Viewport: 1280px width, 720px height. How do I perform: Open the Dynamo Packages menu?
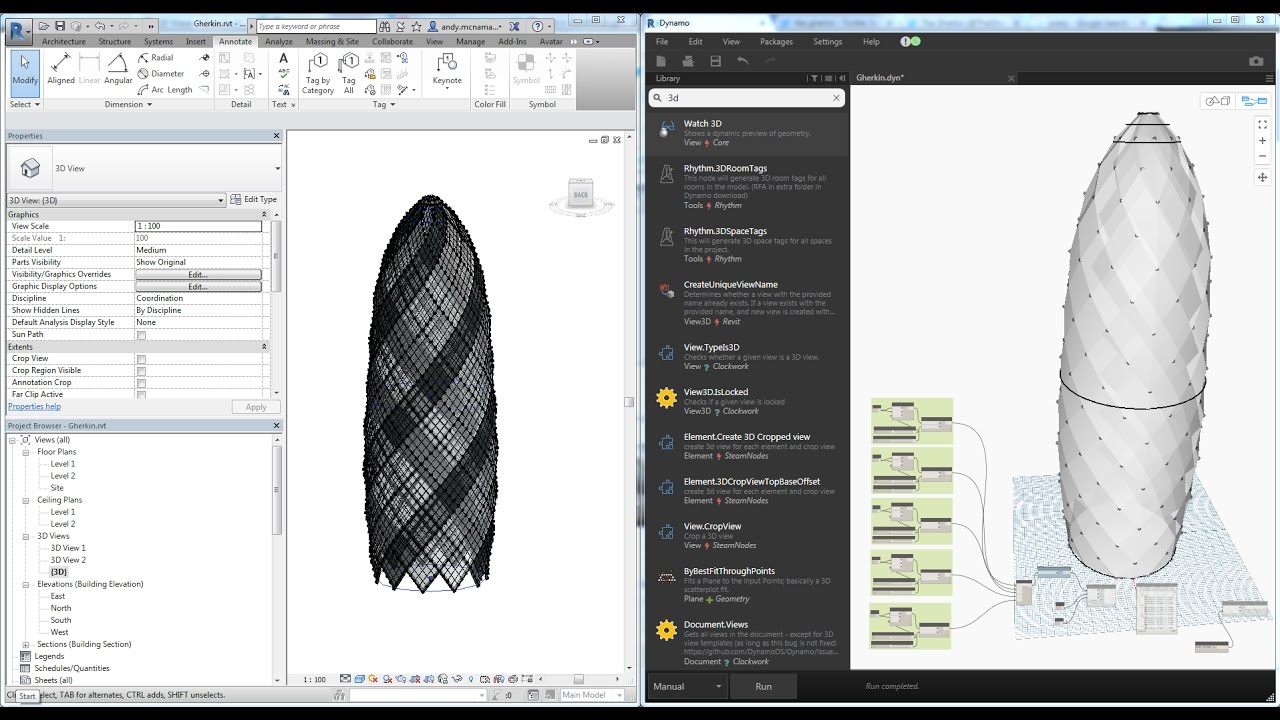coord(776,42)
